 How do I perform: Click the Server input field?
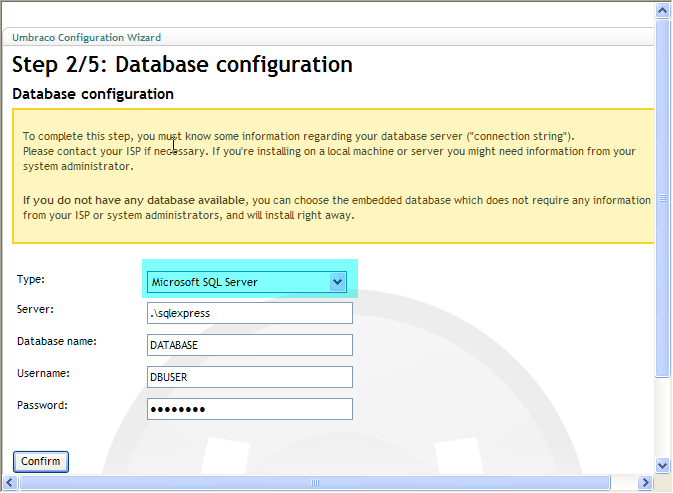coord(250,313)
